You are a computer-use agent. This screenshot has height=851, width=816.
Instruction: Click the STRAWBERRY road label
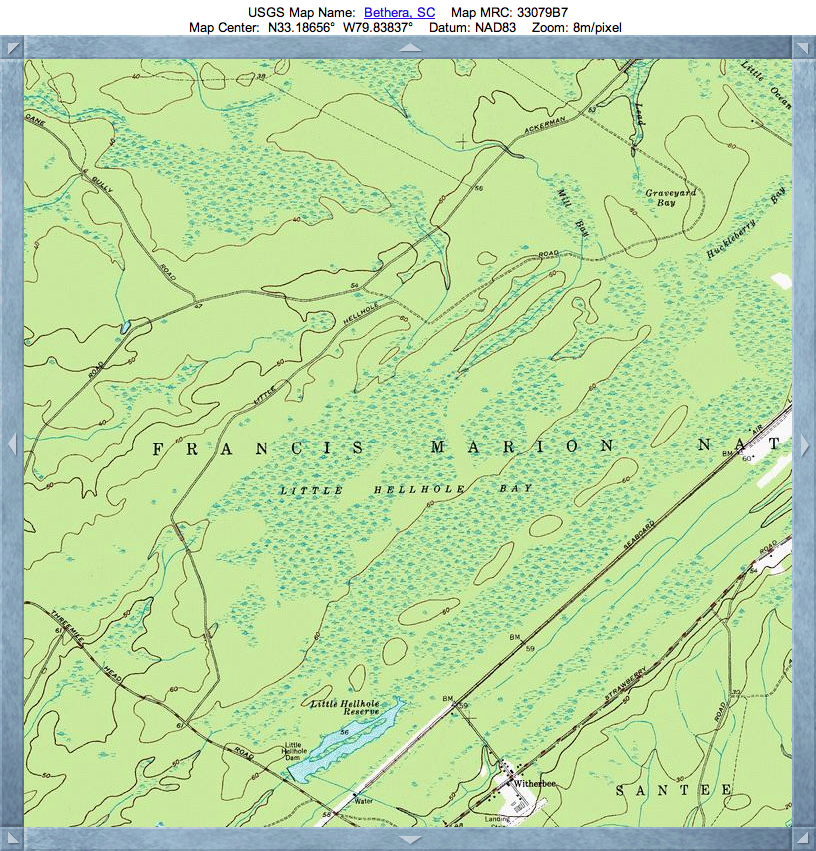pos(625,683)
